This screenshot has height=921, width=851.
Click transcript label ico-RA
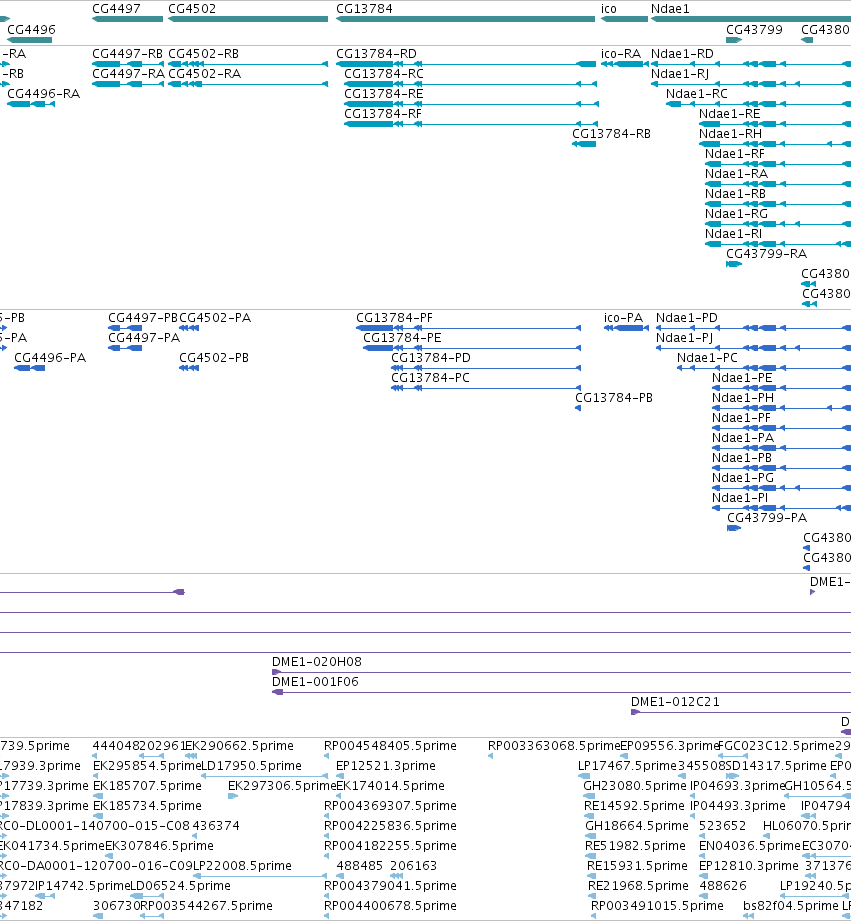coord(621,54)
